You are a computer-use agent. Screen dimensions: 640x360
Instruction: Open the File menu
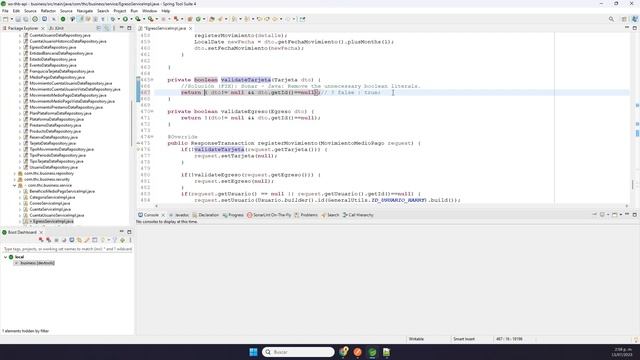[x=5, y=11]
